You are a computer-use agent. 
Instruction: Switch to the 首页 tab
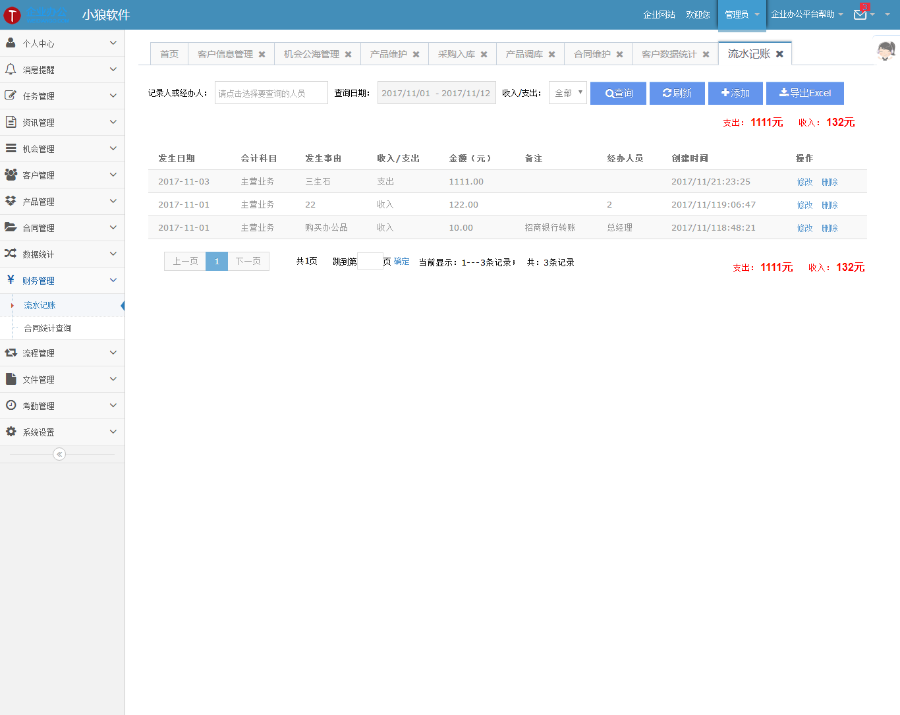tap(169, 54)
